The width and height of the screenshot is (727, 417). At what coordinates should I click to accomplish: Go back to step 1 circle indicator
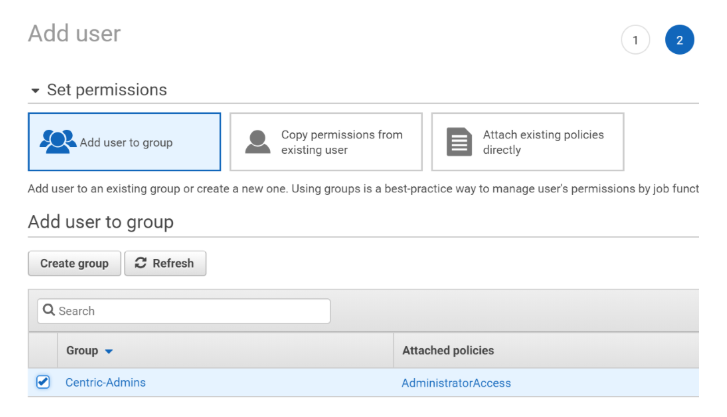pyautogui.click(x=635, y=40)
